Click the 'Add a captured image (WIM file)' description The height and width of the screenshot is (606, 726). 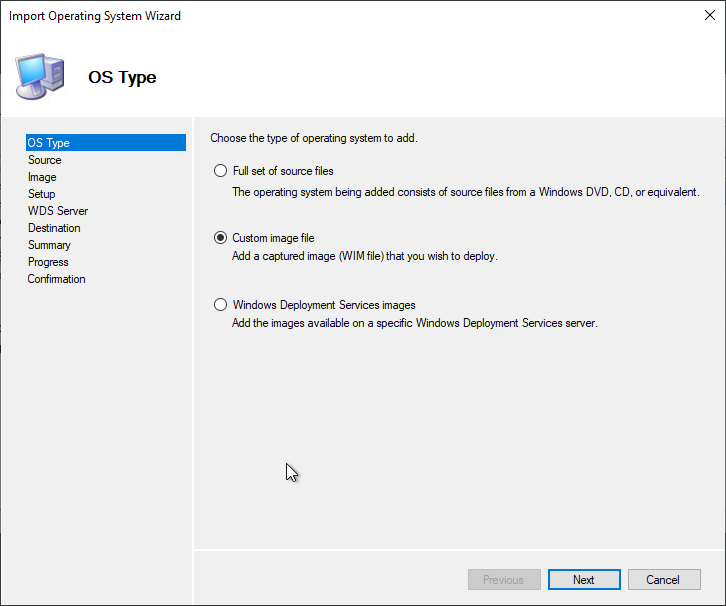click(x=365, y=256)
